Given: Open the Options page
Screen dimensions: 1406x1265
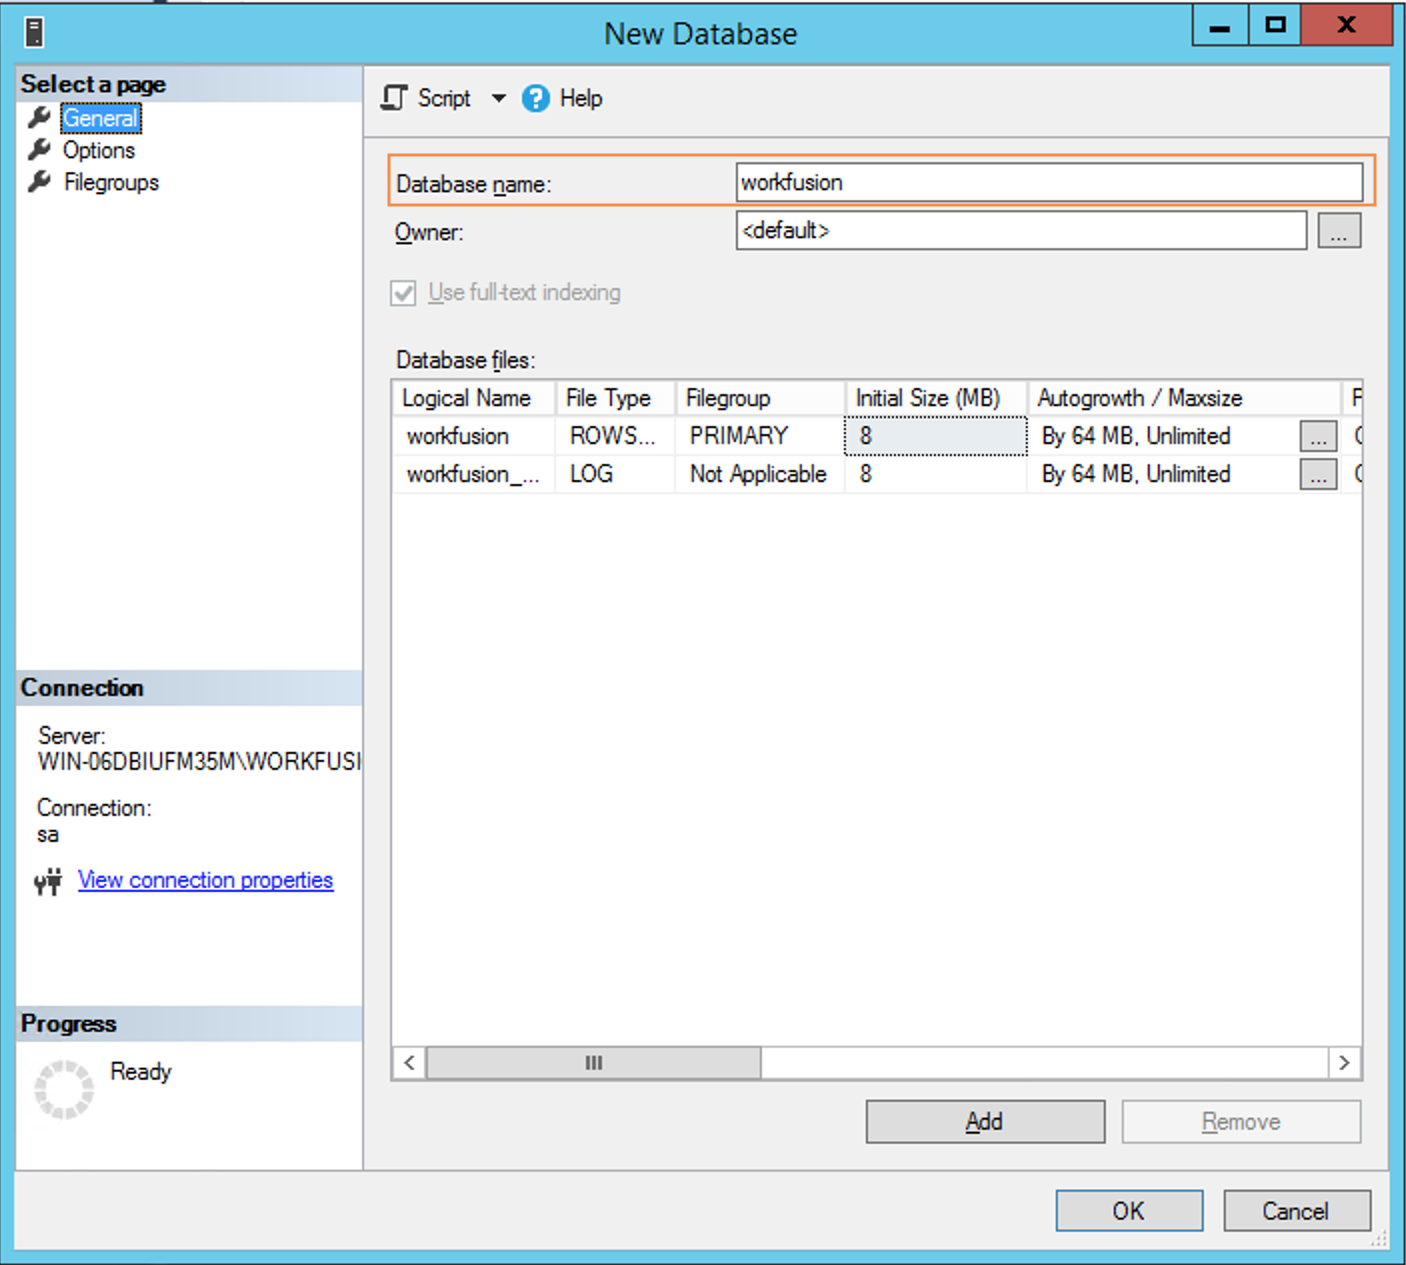Looking at the screenshot, I should [x=99, y=150].
